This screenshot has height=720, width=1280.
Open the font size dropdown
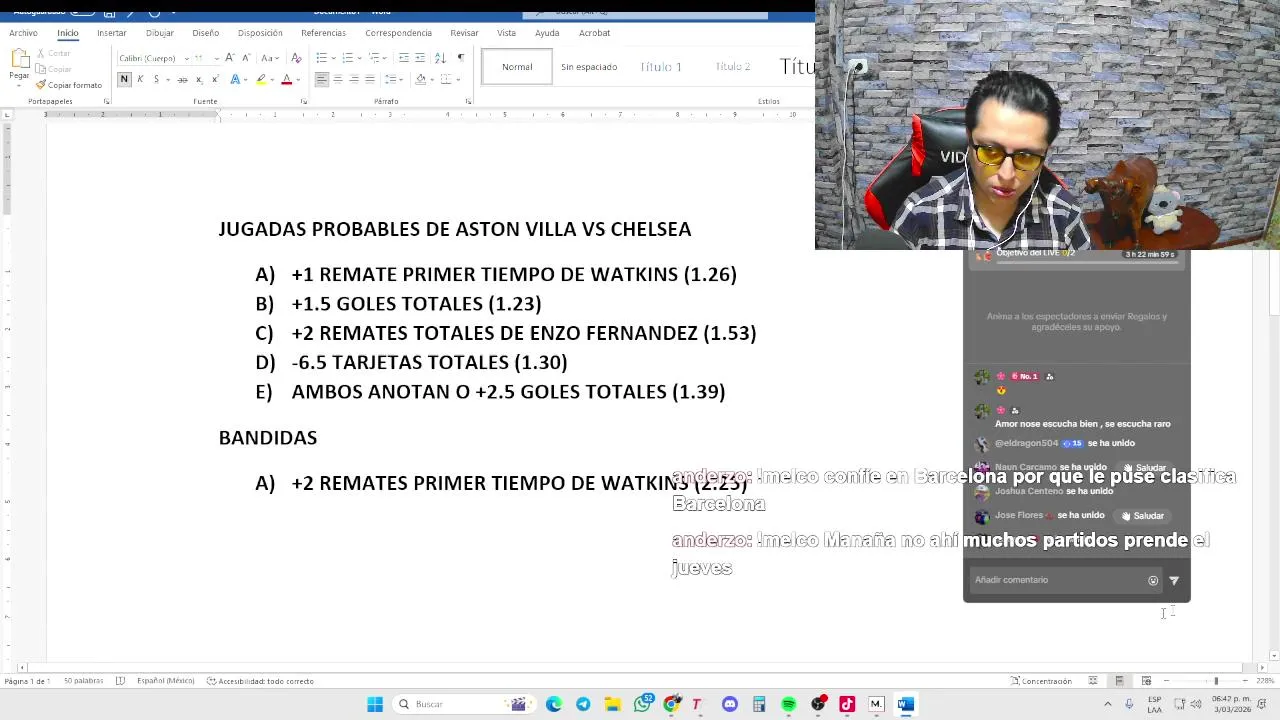click(x=215, y=58)
